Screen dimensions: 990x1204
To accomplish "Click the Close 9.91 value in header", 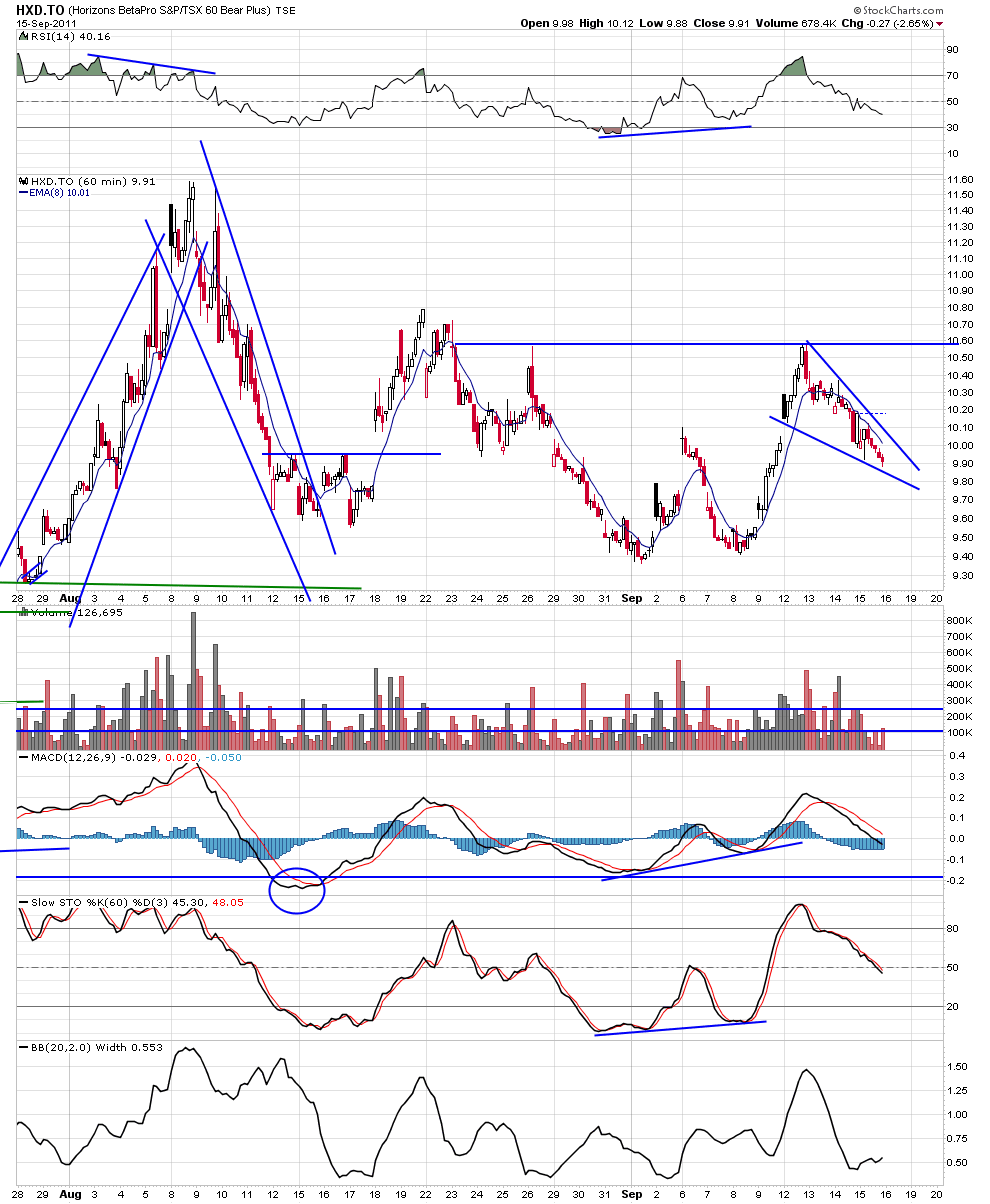I will tap(739, 23).
